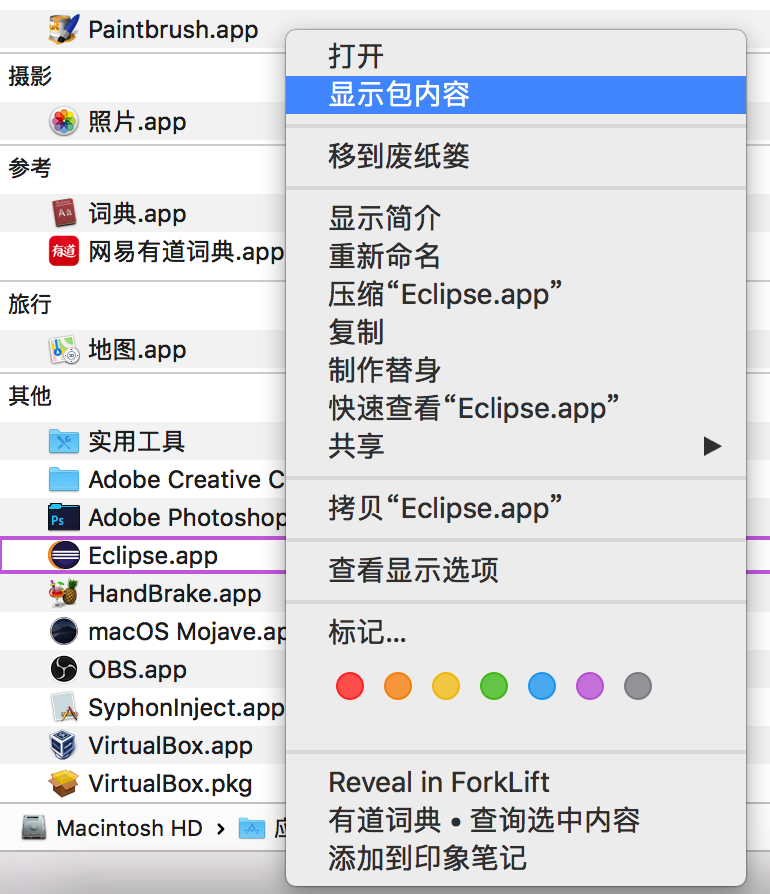The image size is (770, 894).
Task: Select the 词典.app file name
Action: point(137,213)
